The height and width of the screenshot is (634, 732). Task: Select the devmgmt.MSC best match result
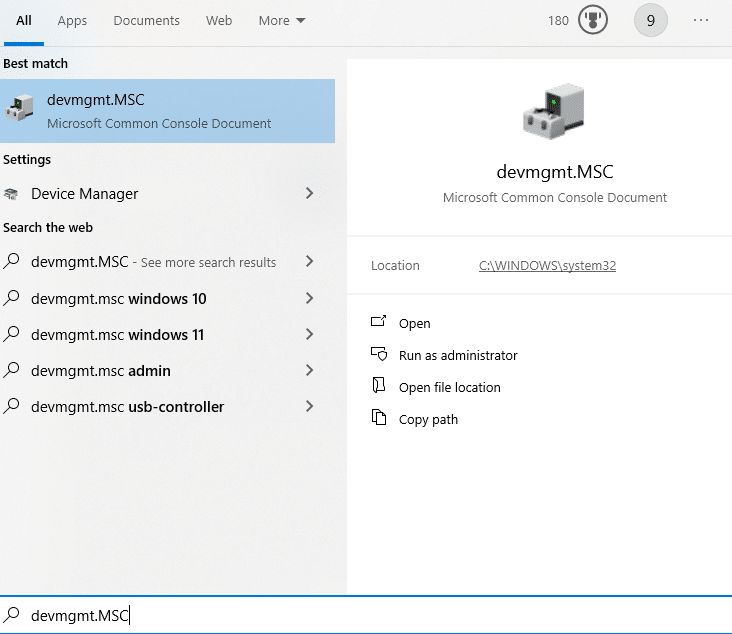pos(167,111)
